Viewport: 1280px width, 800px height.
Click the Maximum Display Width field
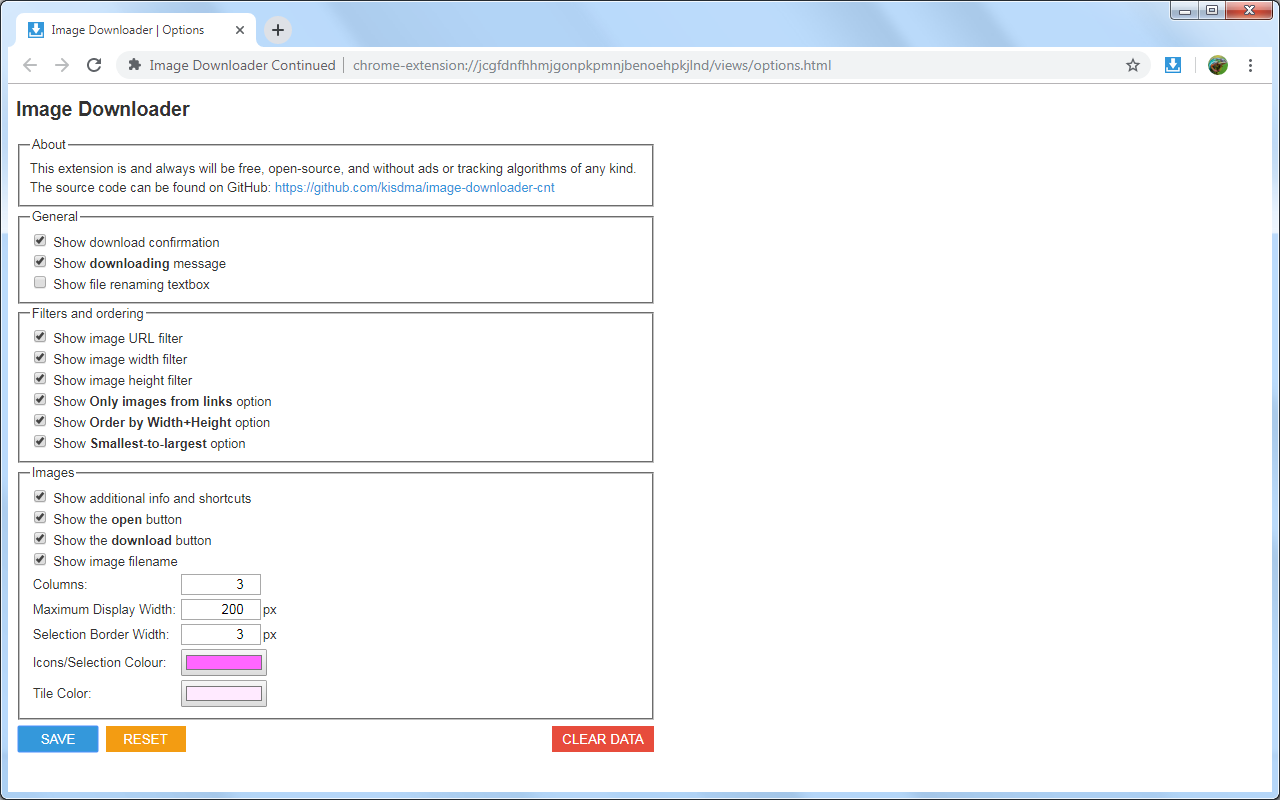(x=221, y=609)
